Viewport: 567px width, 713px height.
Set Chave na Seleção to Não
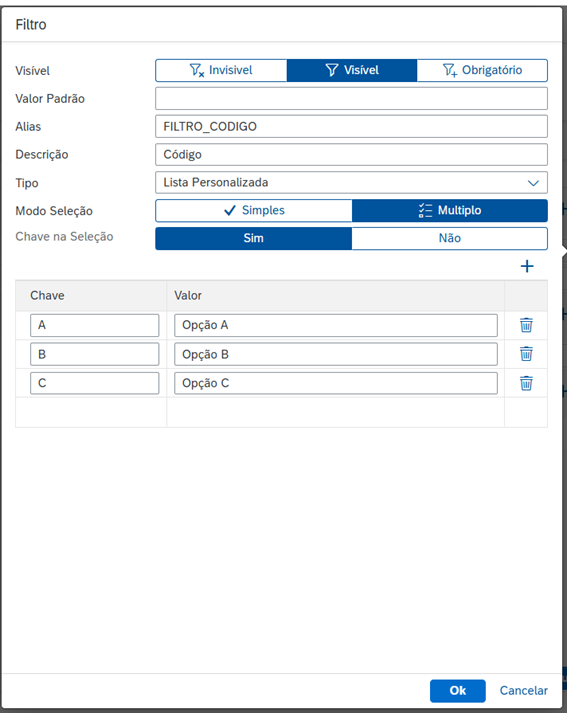pyautogui.click(x=449, y=238)
